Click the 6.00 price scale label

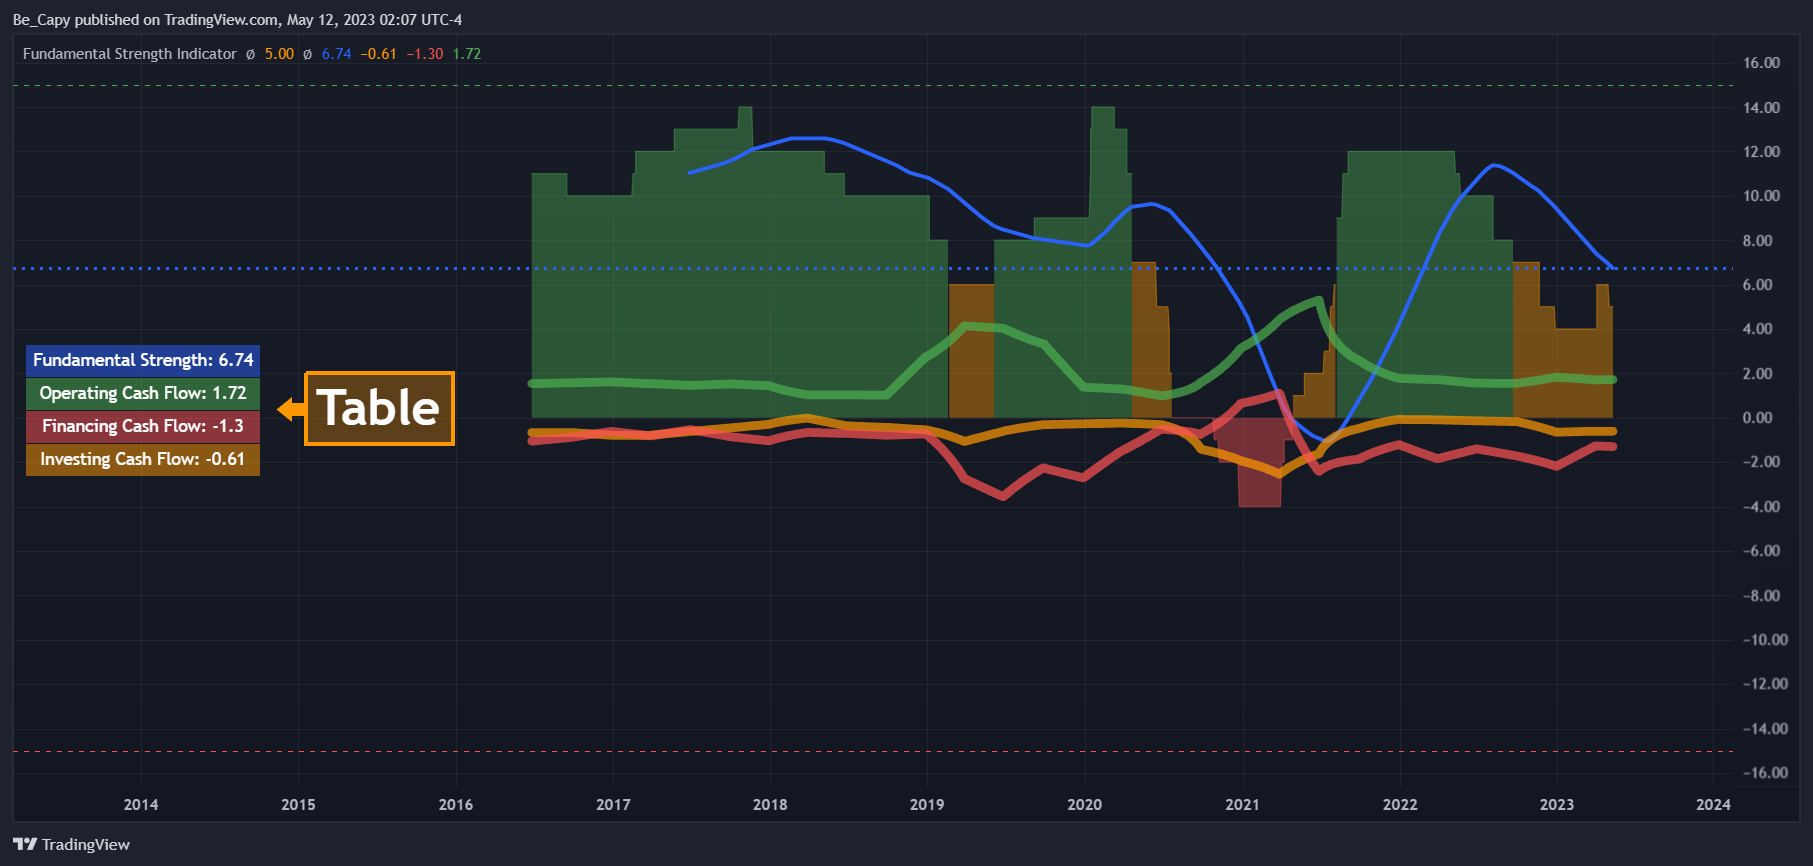[x=1758, y=285]
